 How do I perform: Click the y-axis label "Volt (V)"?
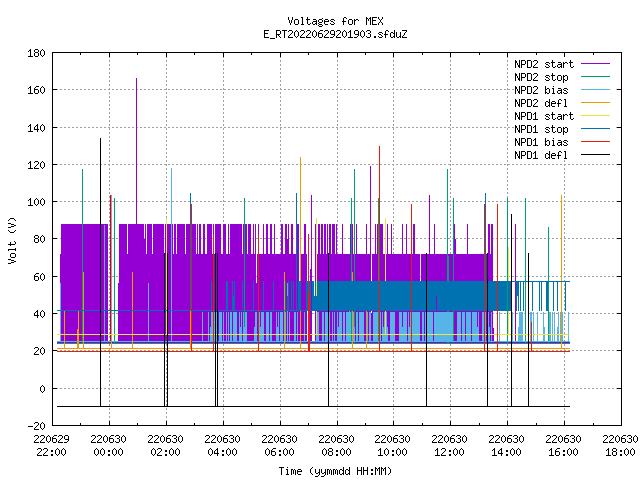tap(12, 240)
